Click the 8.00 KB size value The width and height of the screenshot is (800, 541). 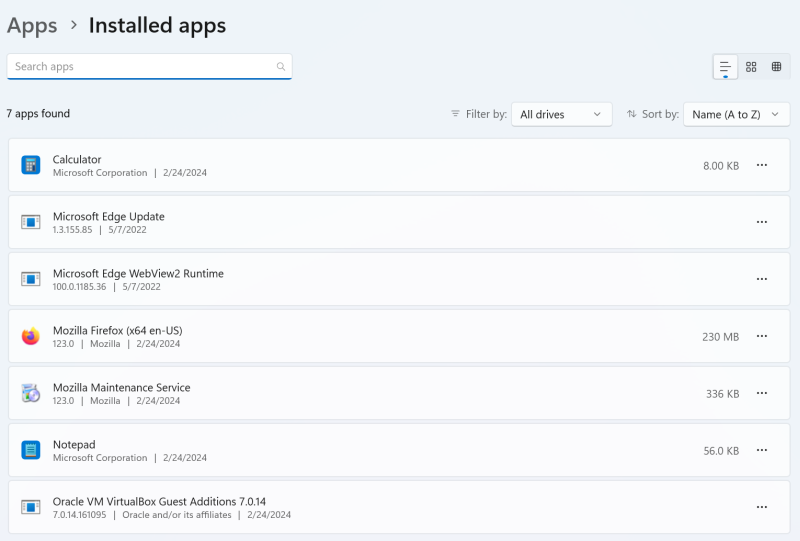(x=721, y=166)
